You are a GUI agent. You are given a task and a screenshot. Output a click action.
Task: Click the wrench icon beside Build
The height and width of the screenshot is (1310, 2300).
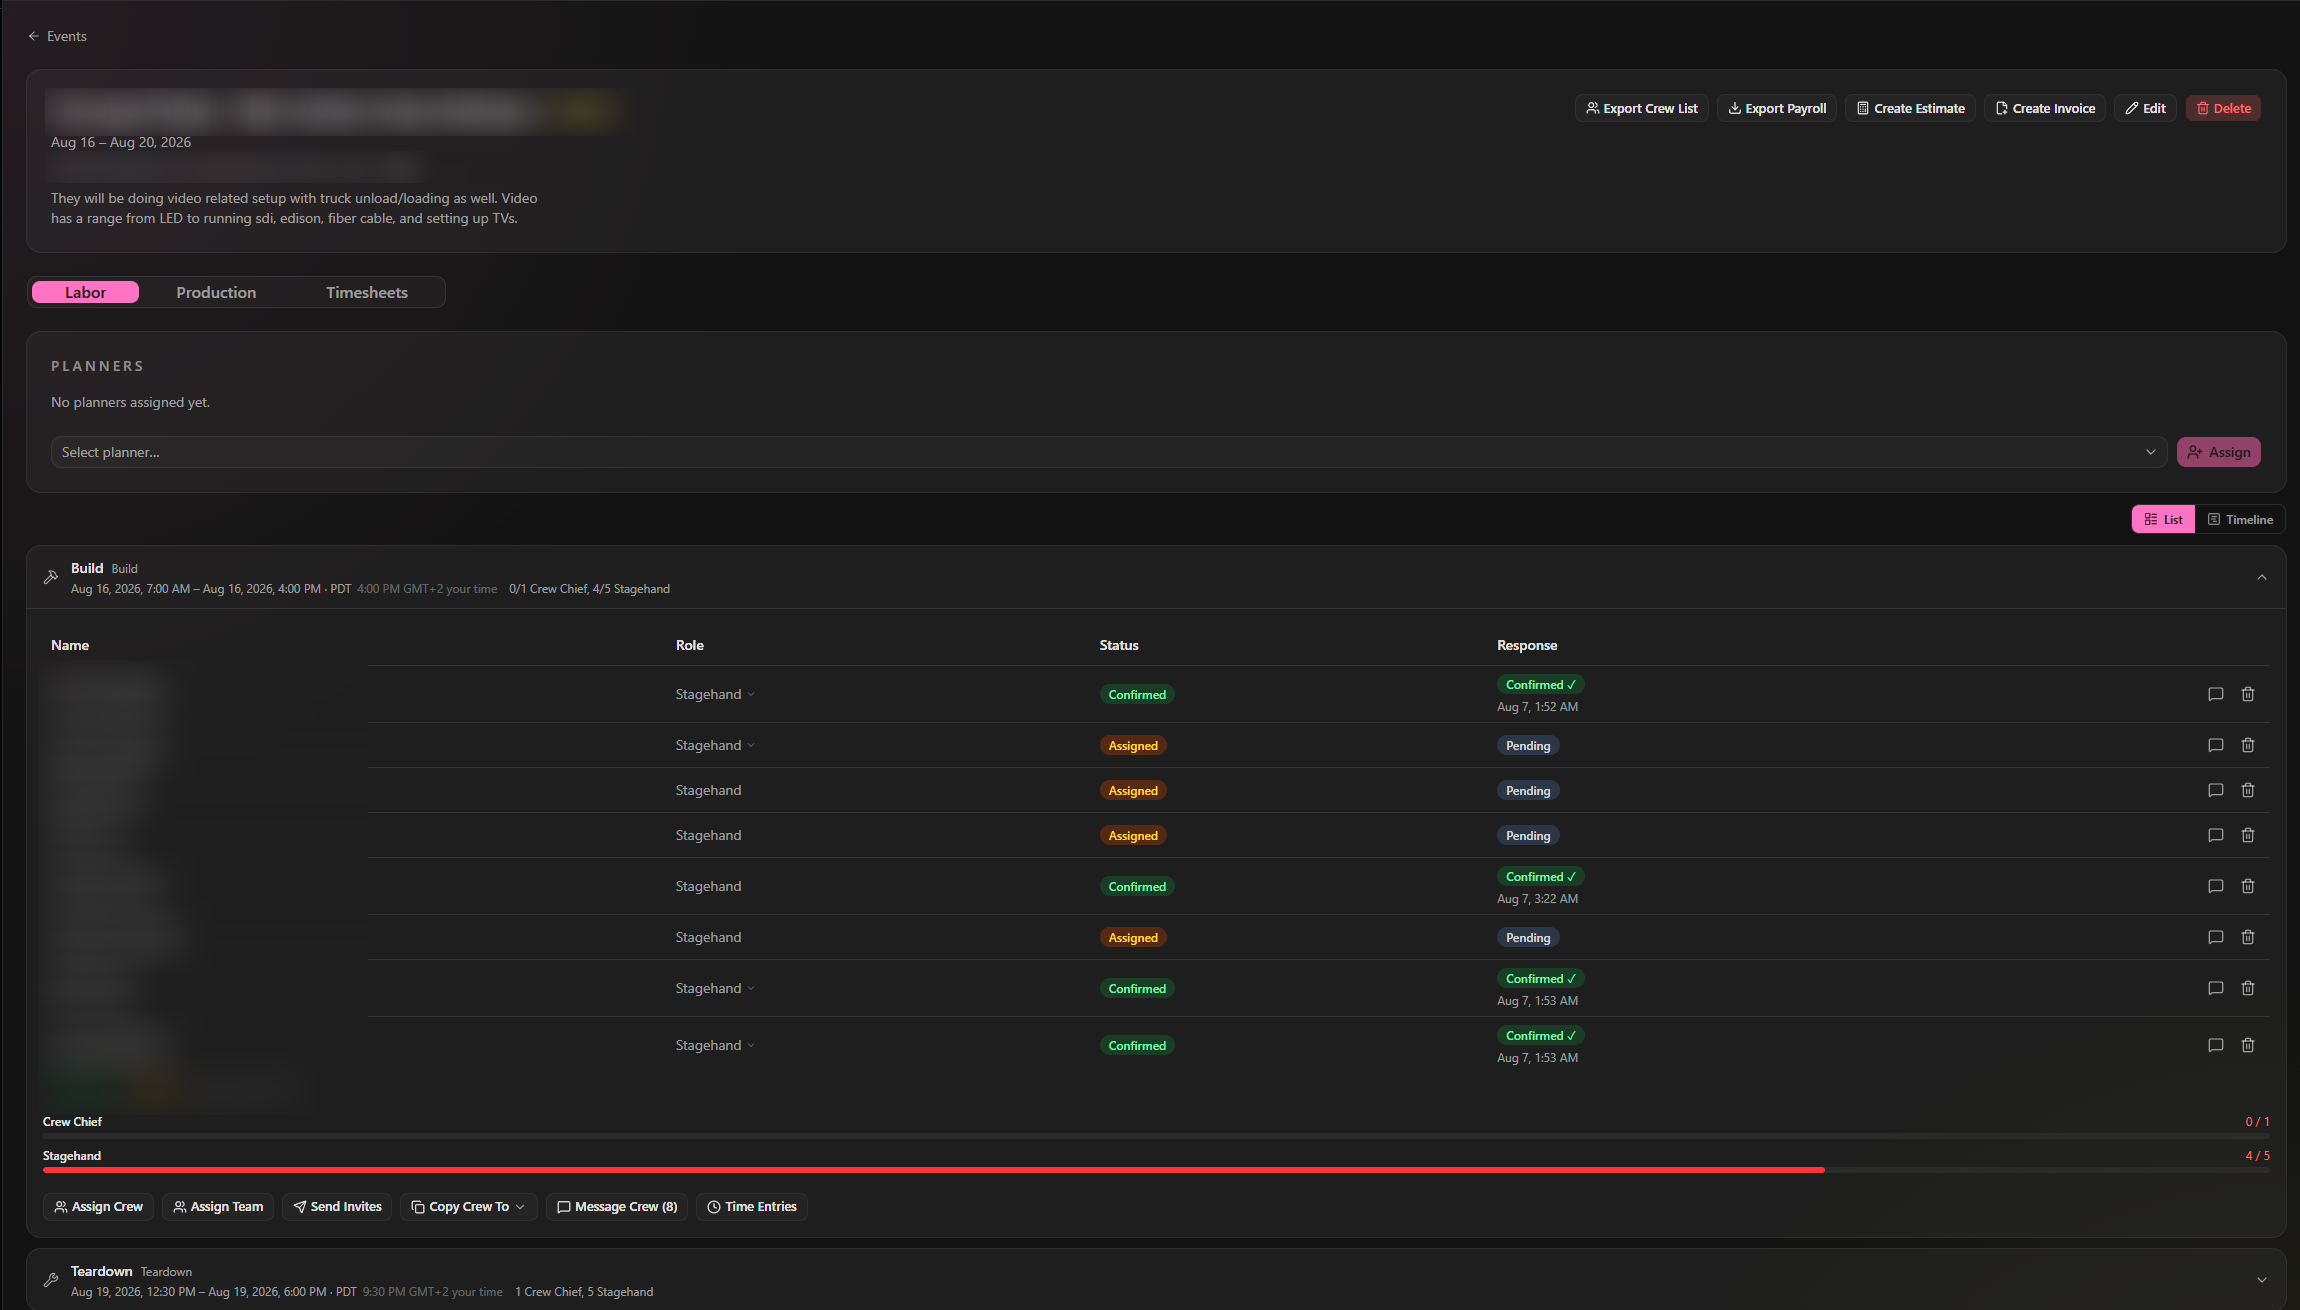coord(51,577)
